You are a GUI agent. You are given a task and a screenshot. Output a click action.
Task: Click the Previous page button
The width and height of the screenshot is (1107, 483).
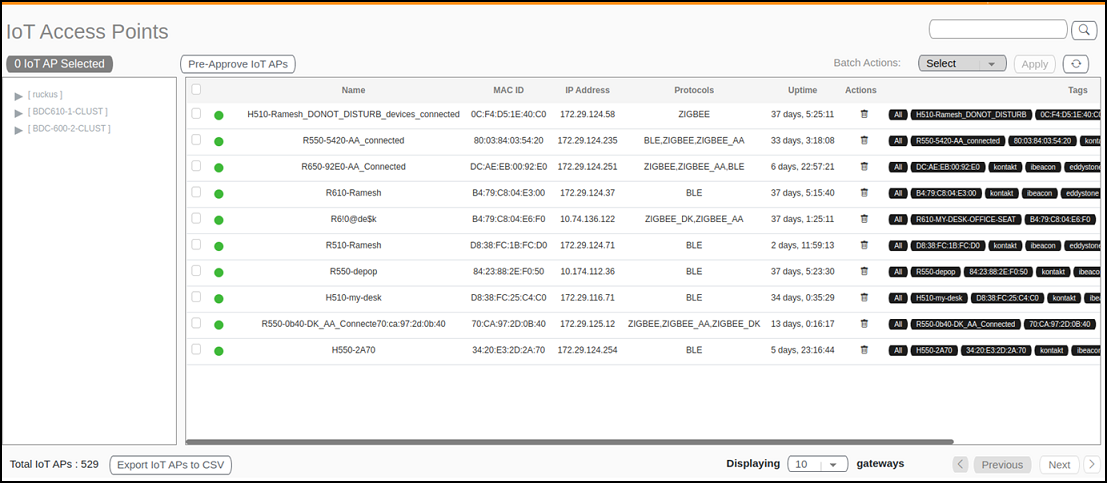point(1002,465)
